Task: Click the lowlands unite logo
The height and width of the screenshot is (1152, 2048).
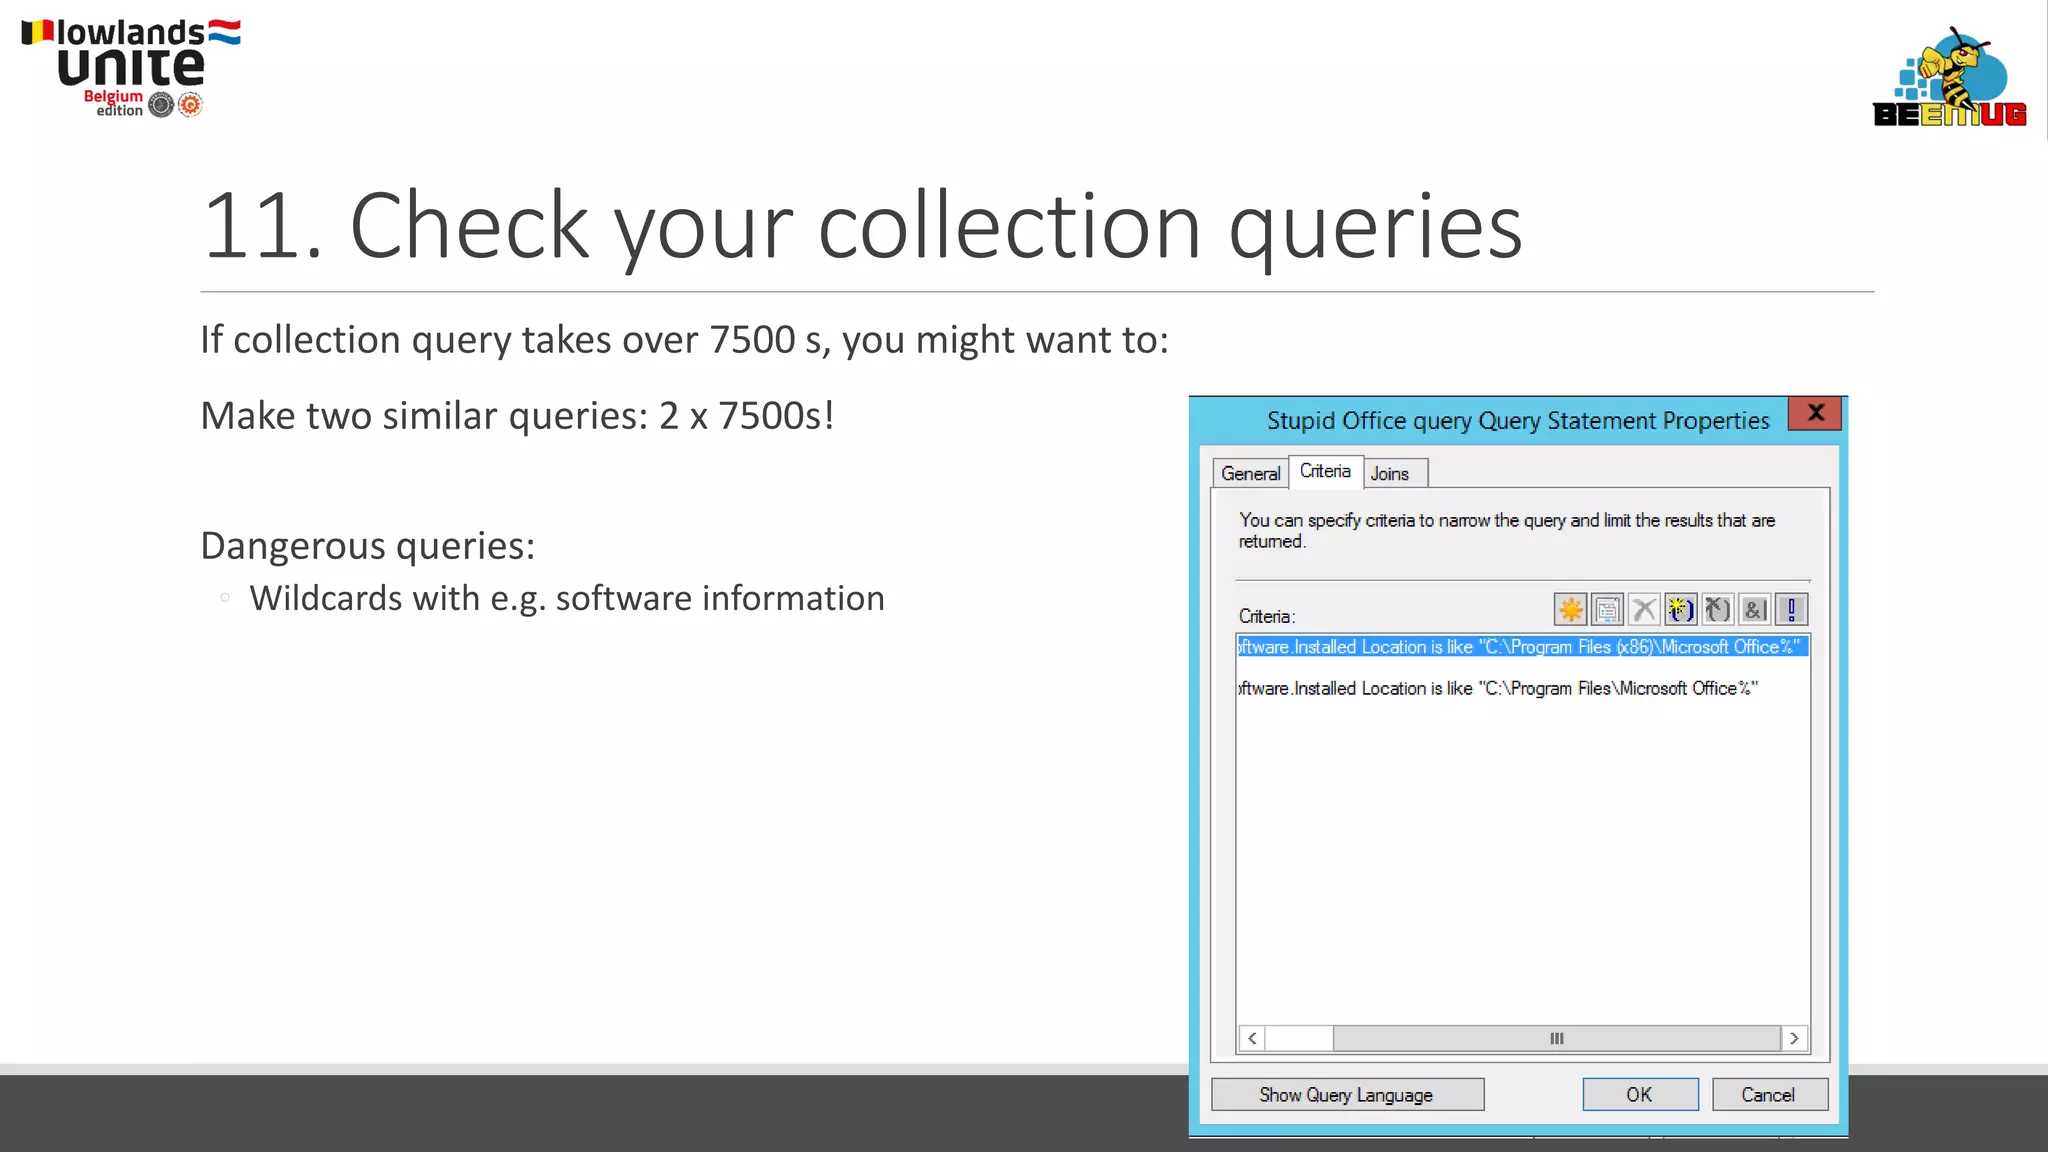Action: coord(131,68)
